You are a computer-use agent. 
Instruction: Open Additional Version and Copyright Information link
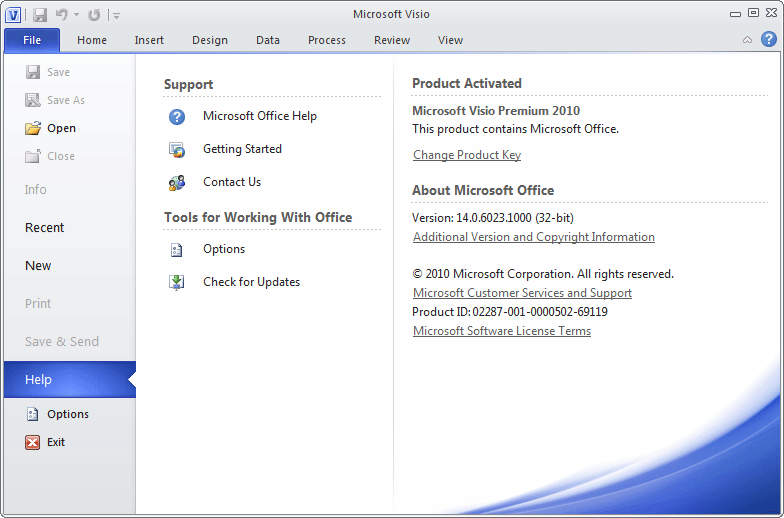coord(534,237)
